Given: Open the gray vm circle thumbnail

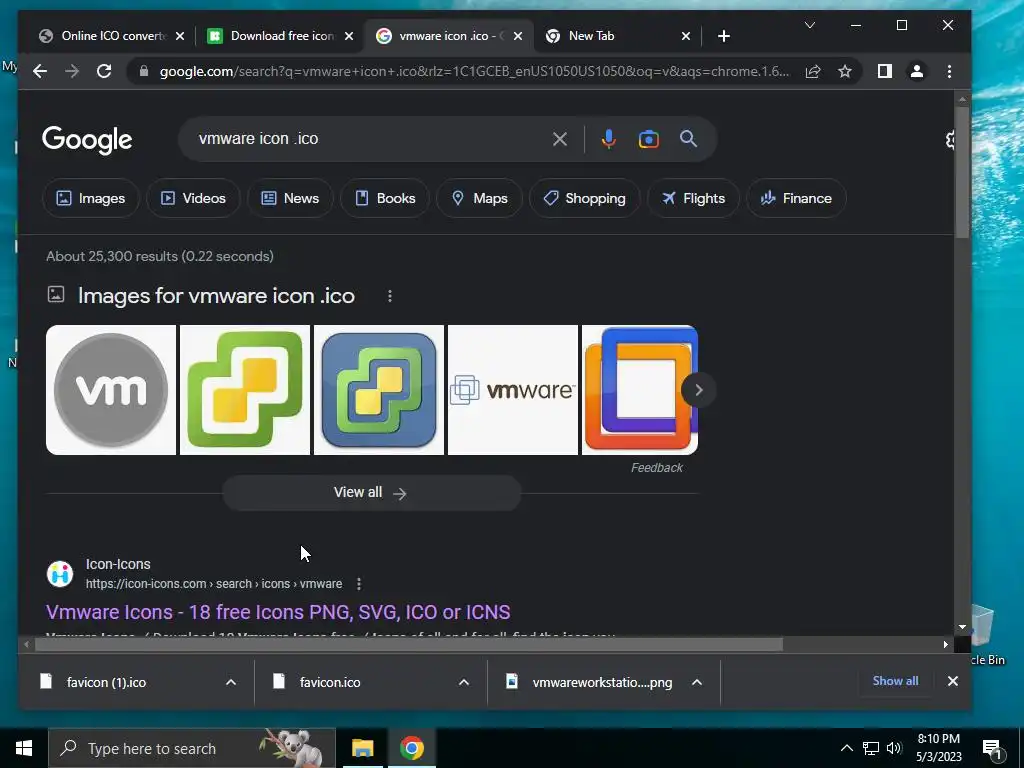Looking at the screenshot, I should tap(111, 390).
